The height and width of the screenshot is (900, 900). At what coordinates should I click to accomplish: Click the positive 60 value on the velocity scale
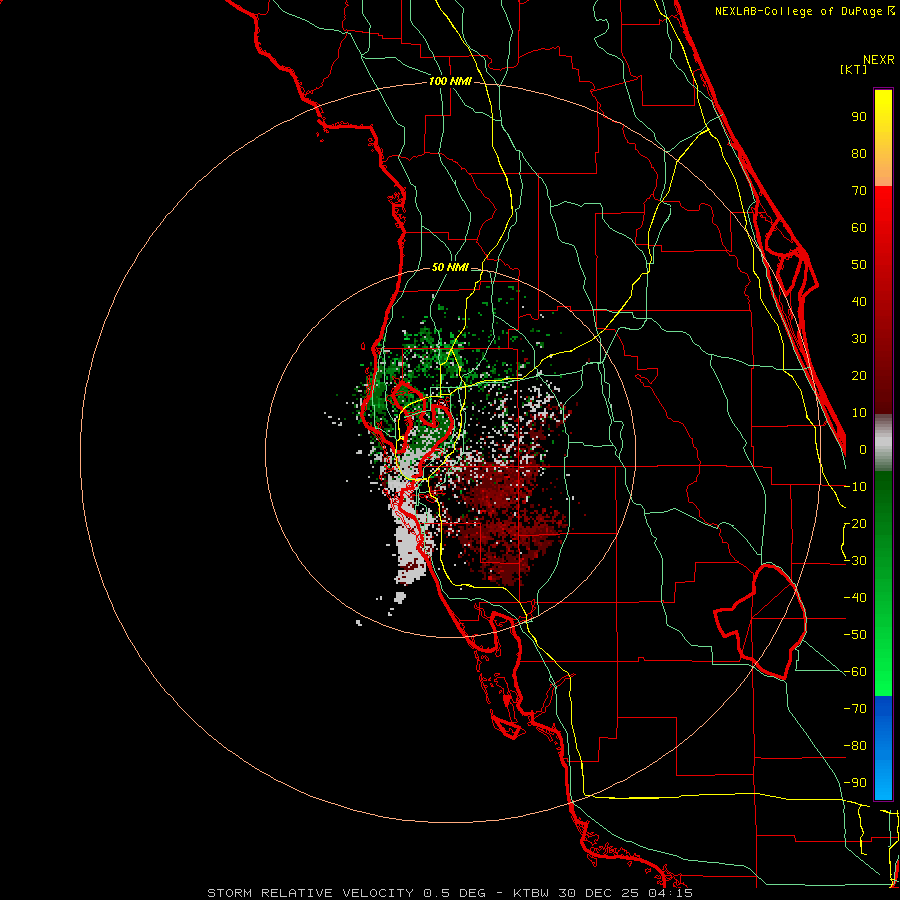click(x=859, y=228)
